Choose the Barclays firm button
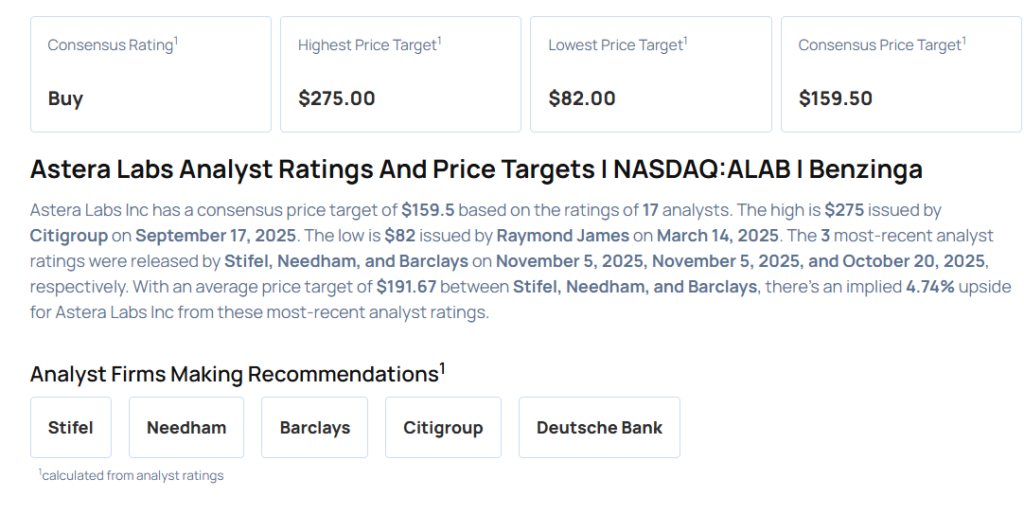 [x=315, y=427]
